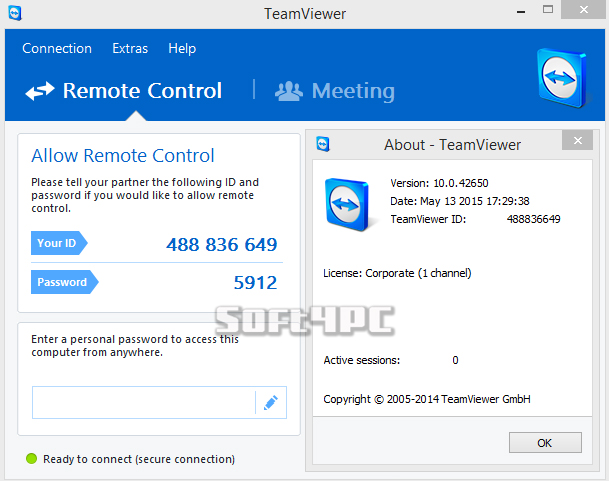This screenshot has height=481, width=609.
Task: Click the 'Please tell your partner' instruction text
Action: (145, 195)
